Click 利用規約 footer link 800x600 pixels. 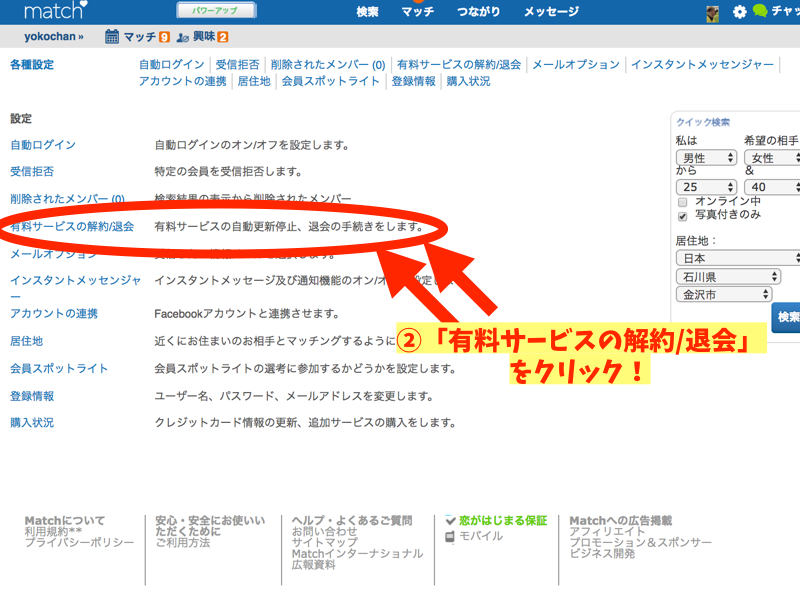coord(53,532)
